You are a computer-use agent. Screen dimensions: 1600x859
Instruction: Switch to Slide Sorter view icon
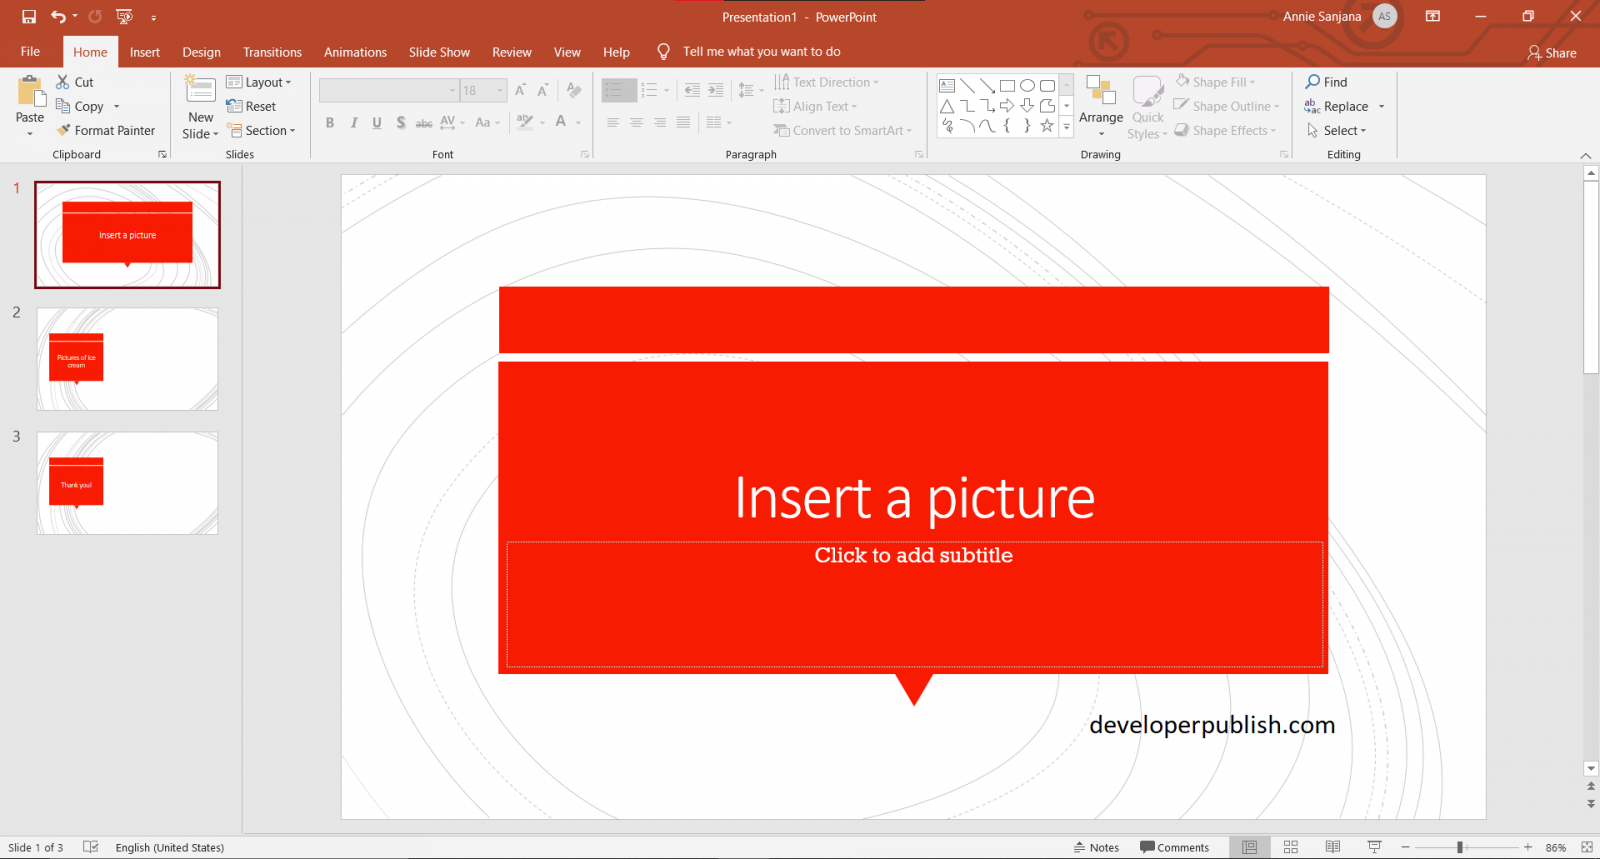click(1291, 847)
